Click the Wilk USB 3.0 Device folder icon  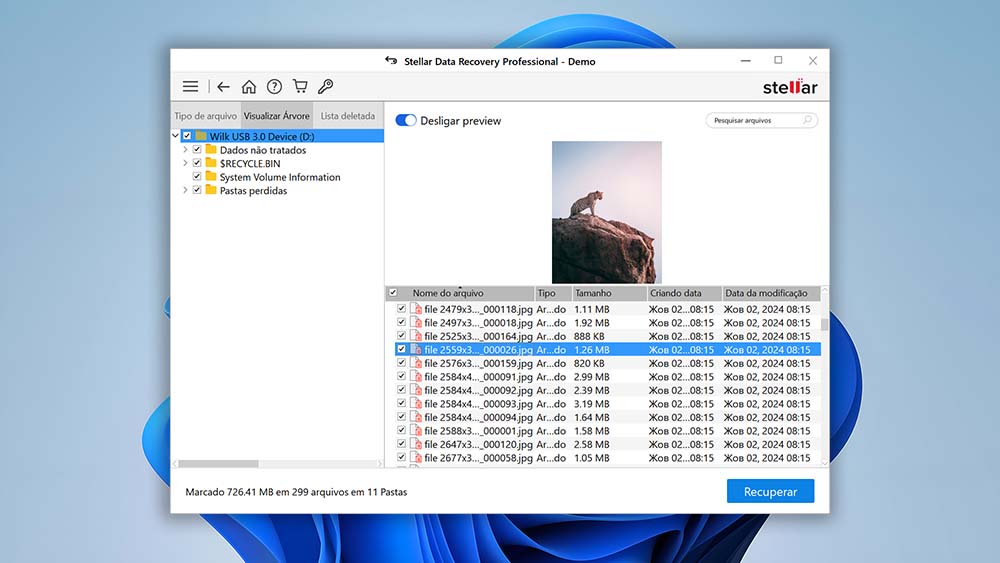point(201,136)
